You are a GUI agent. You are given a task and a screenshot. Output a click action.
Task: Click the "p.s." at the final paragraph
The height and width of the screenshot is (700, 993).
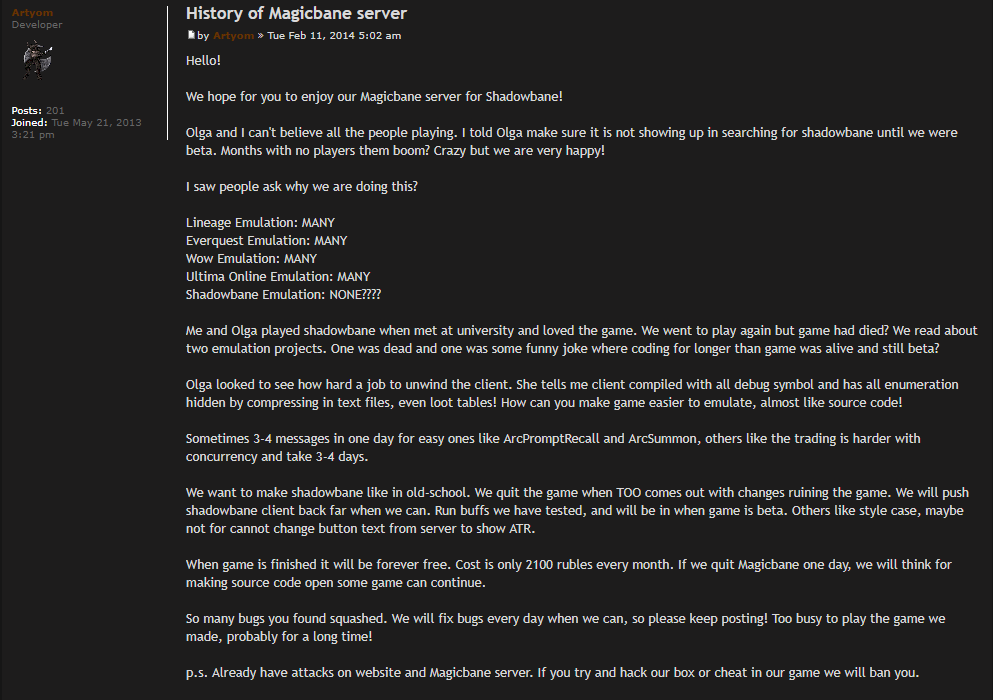(198, 673)
